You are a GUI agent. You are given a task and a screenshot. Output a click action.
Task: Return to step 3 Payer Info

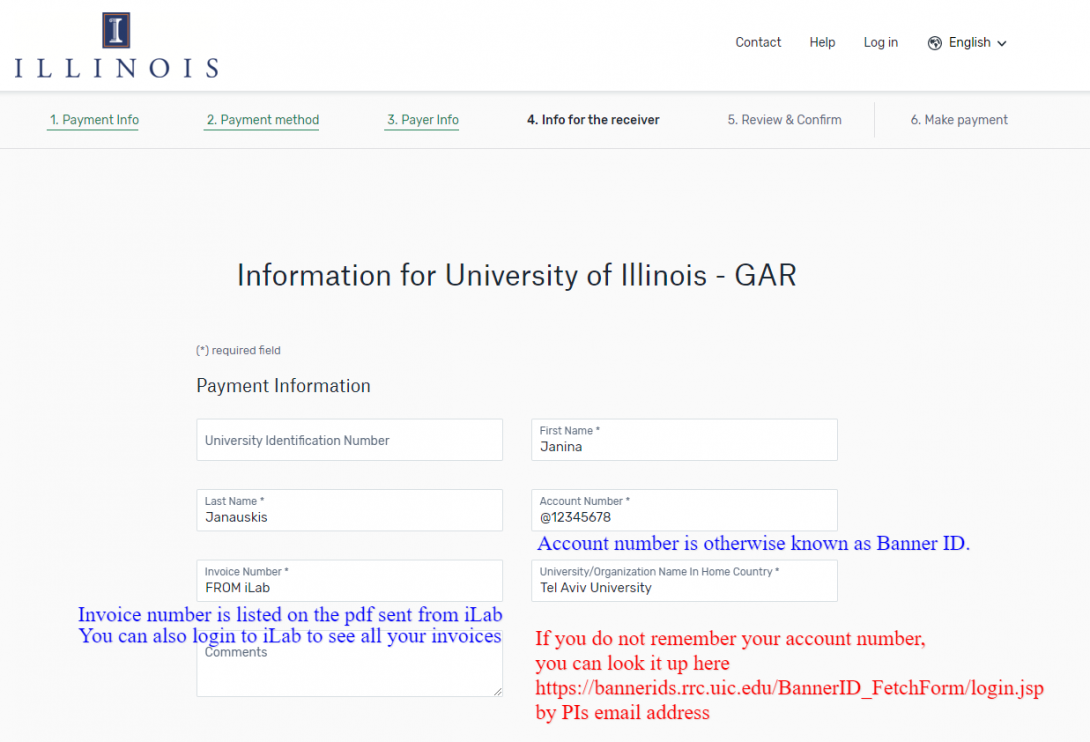point(423,120)
